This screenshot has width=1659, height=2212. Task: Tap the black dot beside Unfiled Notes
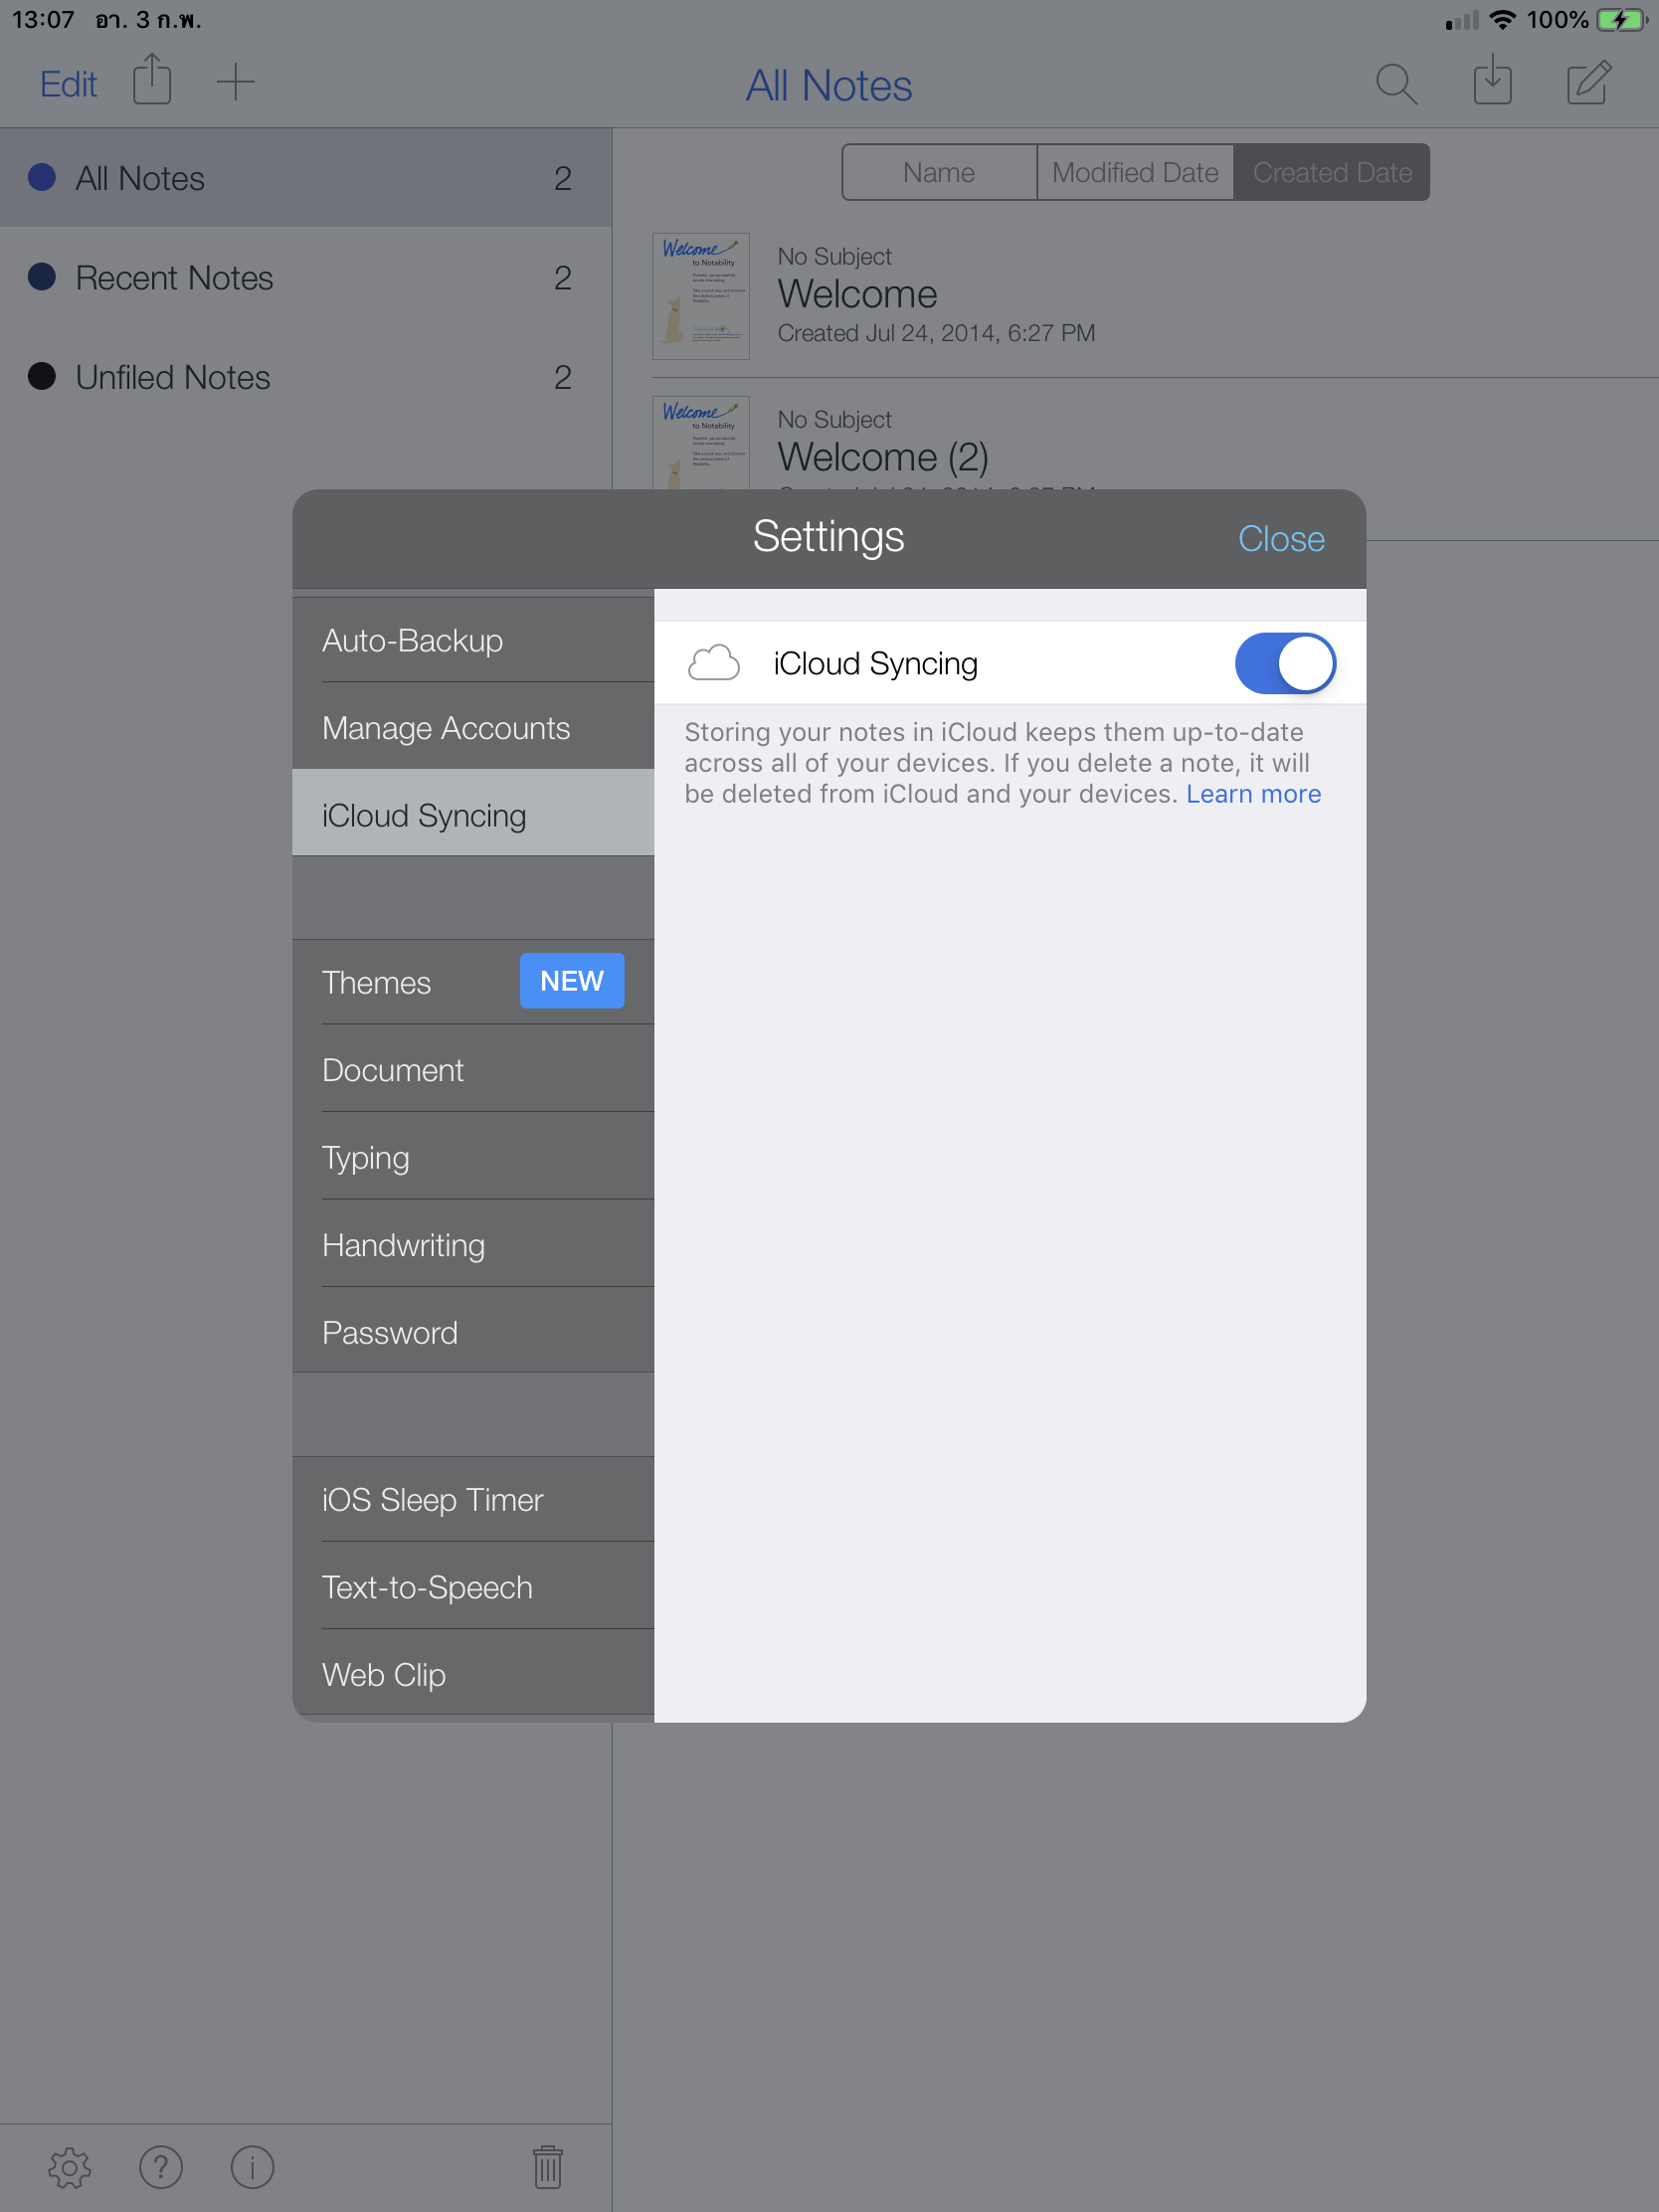(x=42, y=376)
